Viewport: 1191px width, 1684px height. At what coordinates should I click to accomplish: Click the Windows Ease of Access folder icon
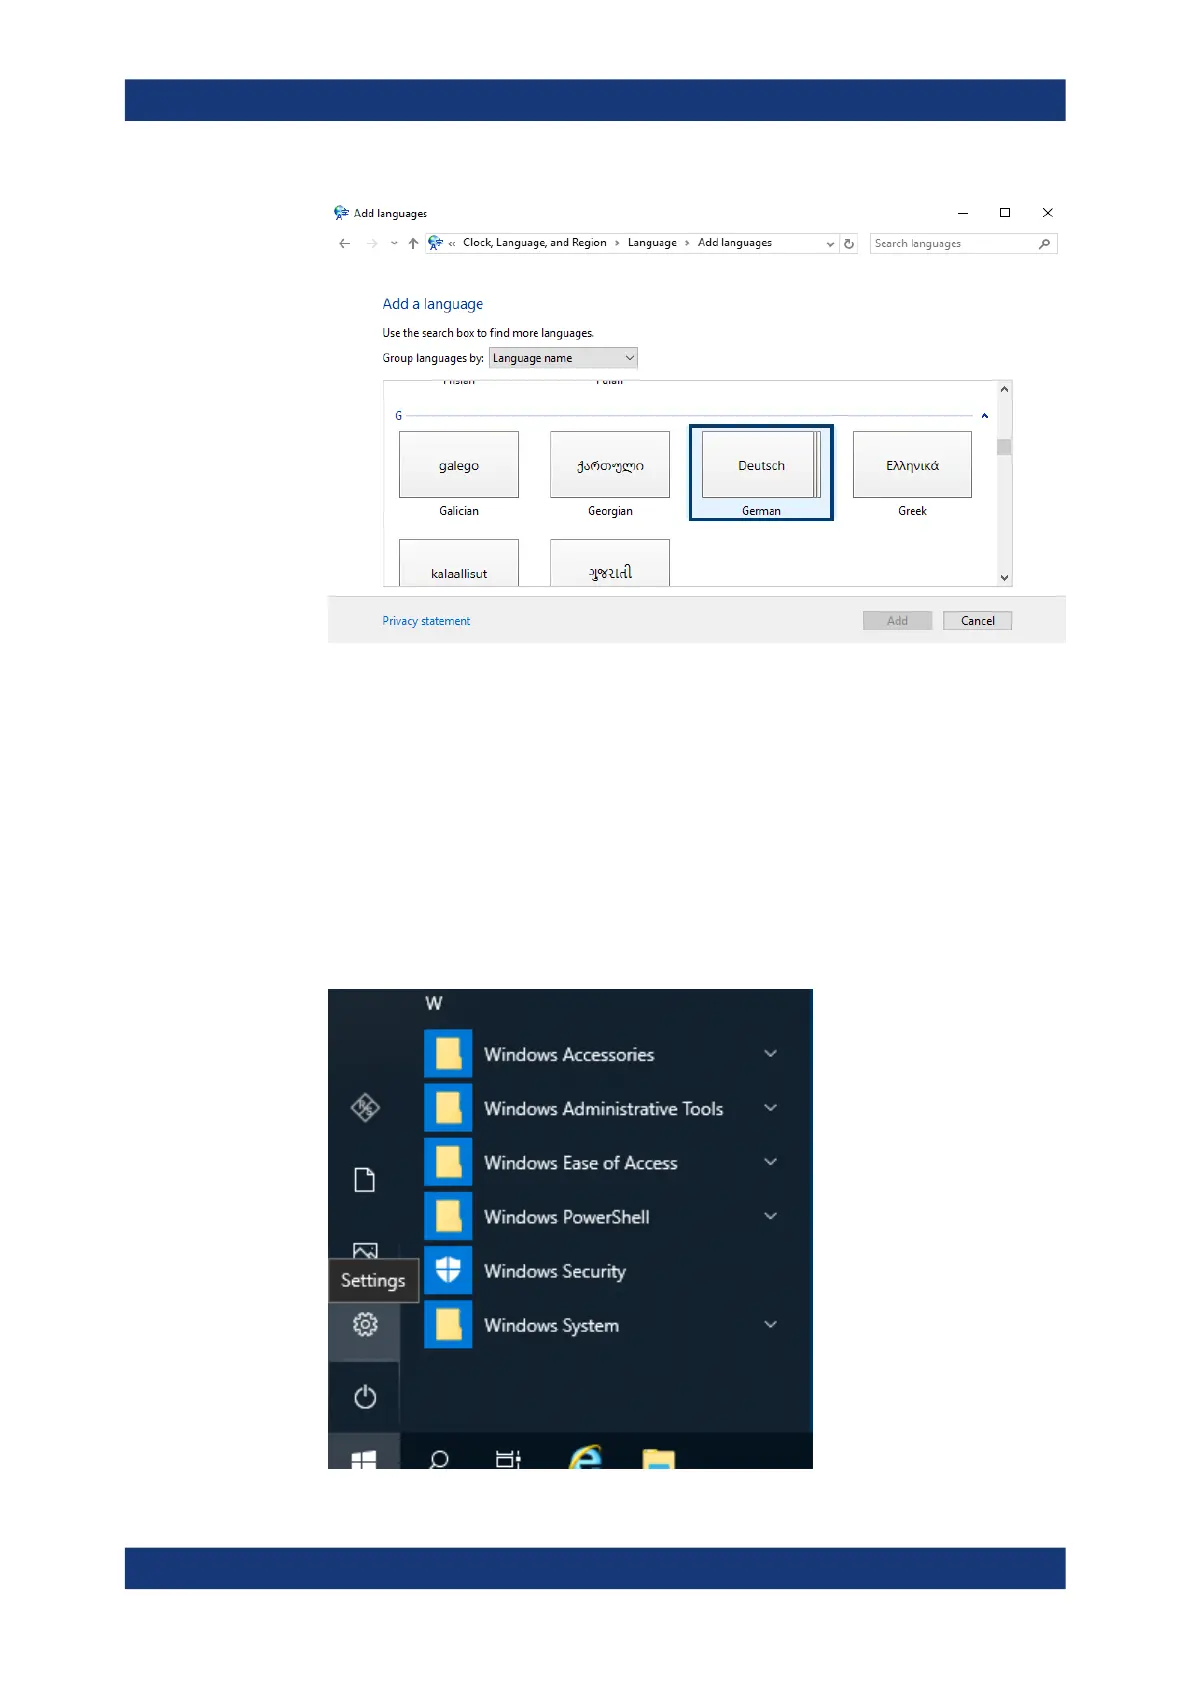(x=448, y=1162)
